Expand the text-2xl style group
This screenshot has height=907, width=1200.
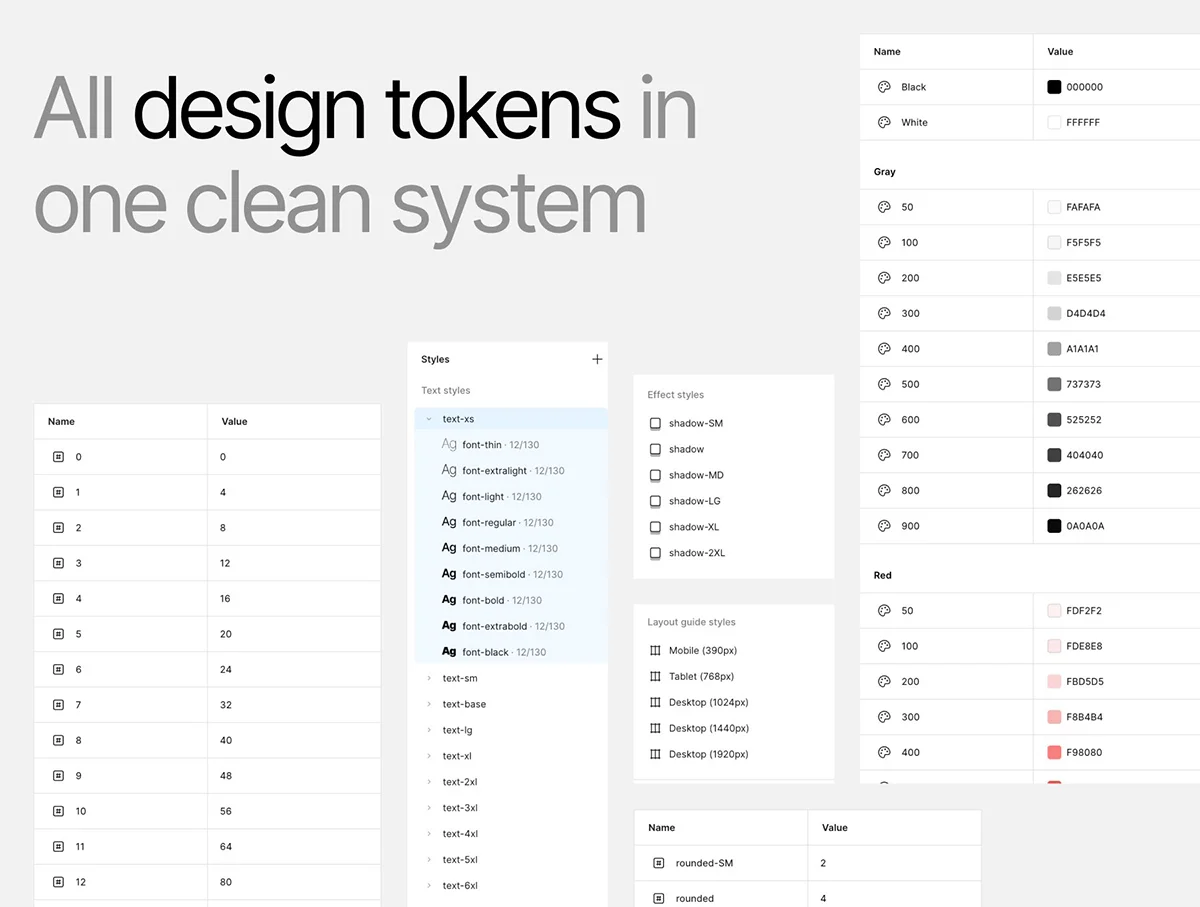click(429, 782)
